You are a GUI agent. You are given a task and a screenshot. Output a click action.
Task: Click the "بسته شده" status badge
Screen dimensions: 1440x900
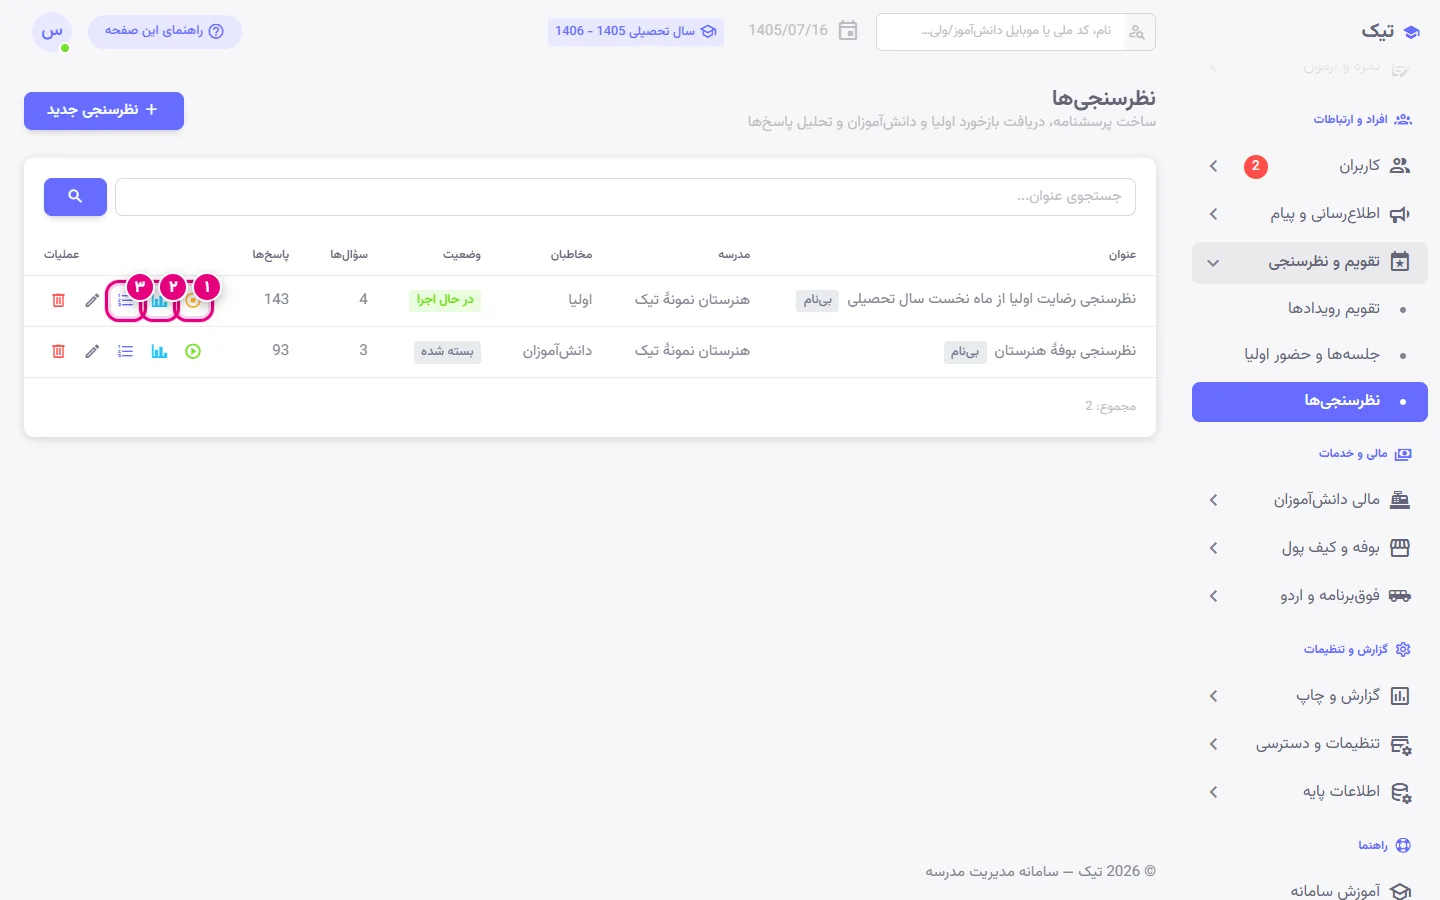coord(447,352)
